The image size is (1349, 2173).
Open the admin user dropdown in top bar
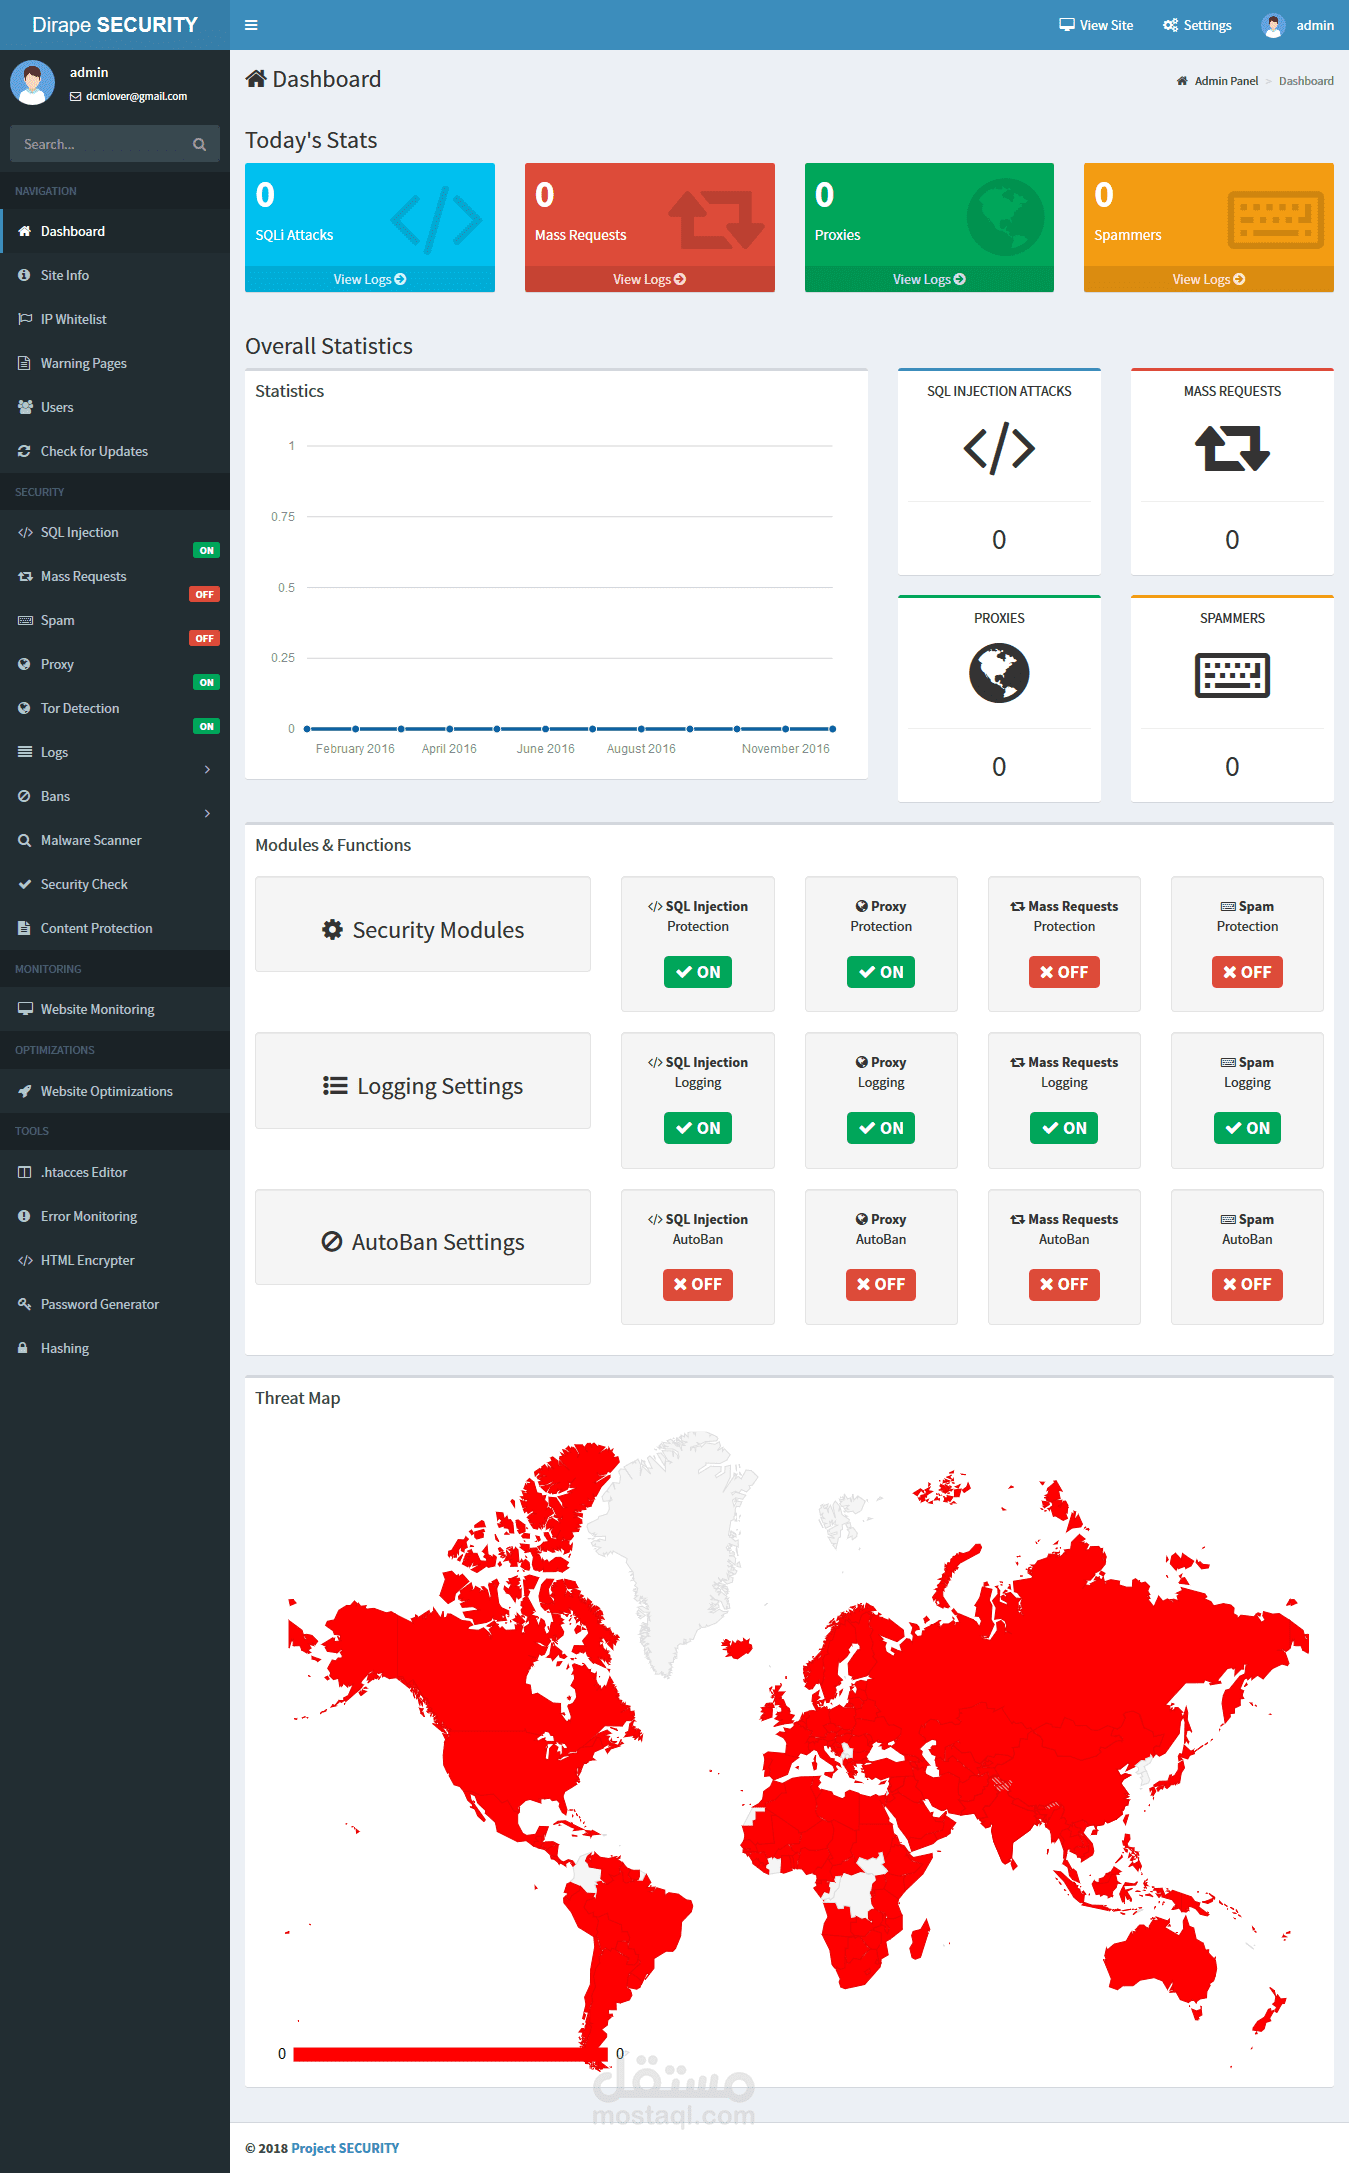[1298, 25]
